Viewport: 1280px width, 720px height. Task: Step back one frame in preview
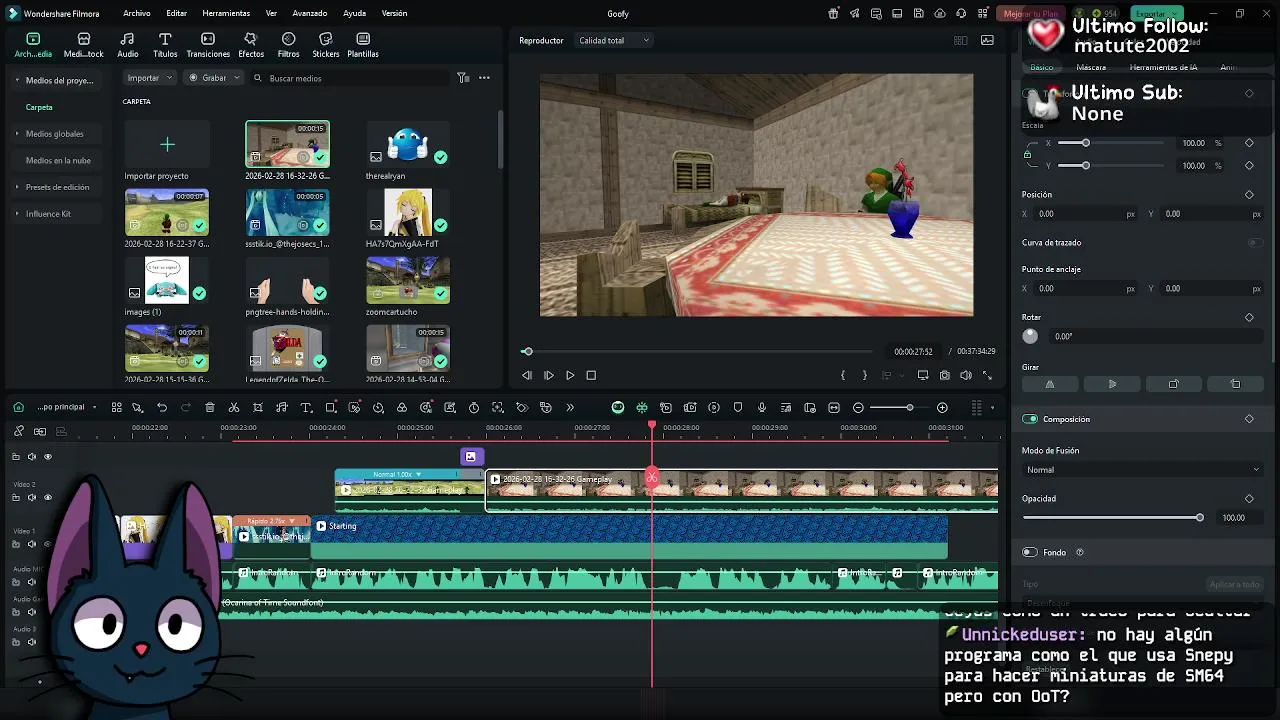[x=527, y=375]
